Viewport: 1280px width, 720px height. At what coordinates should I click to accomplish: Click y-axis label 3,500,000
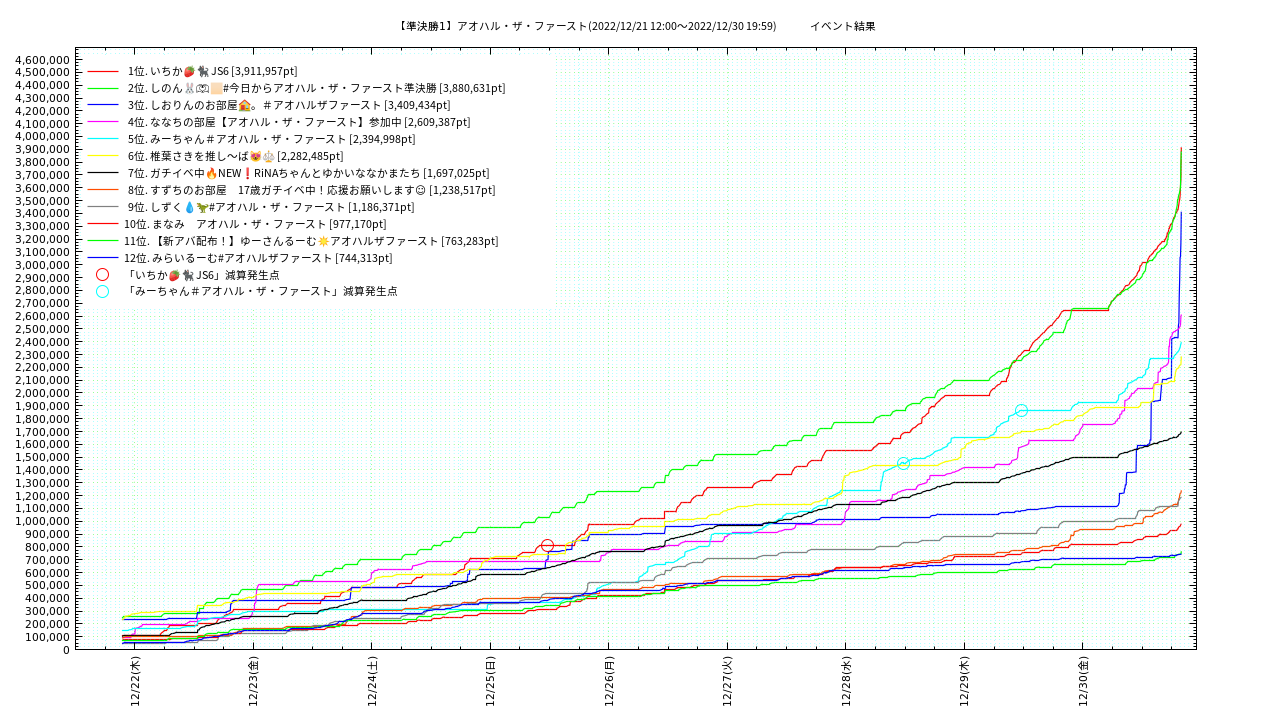click(x=43, y=200)
